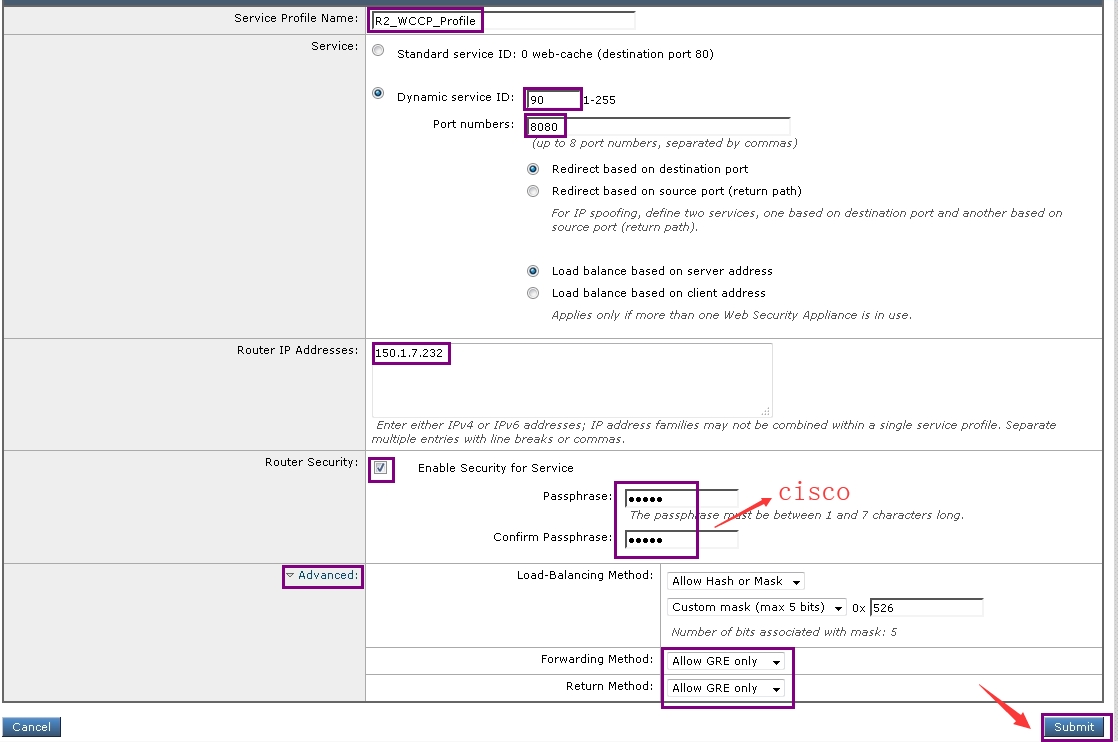Screen dimensions: 1118x742
Task: Select Standard service ID web-cache radio button
Action: (x=378, y=51)
